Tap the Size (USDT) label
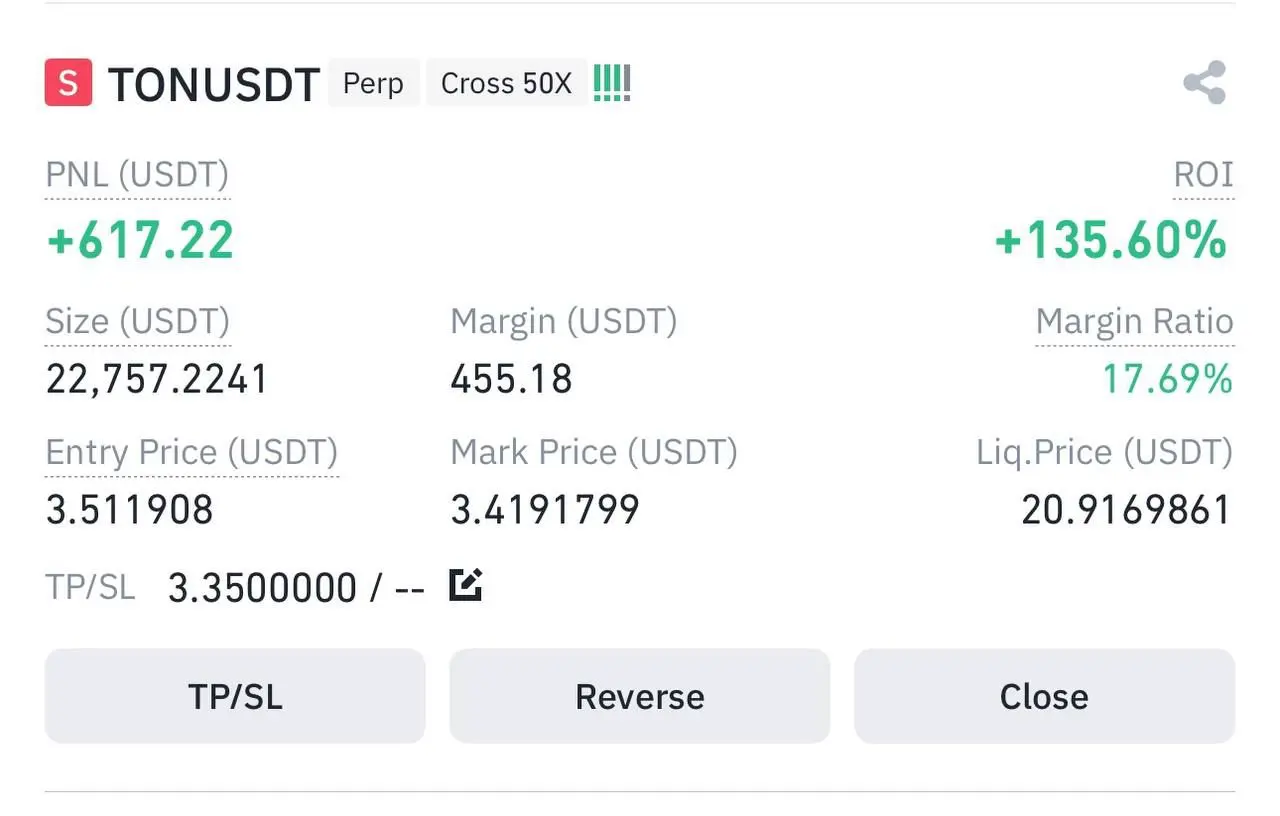Viewport: 1280px width, 816px height. point(138,322)
